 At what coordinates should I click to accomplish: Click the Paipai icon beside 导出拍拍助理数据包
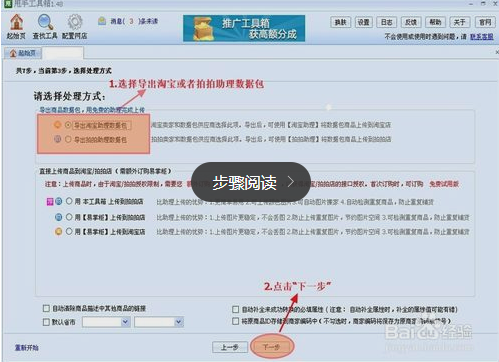click(58, 139)
